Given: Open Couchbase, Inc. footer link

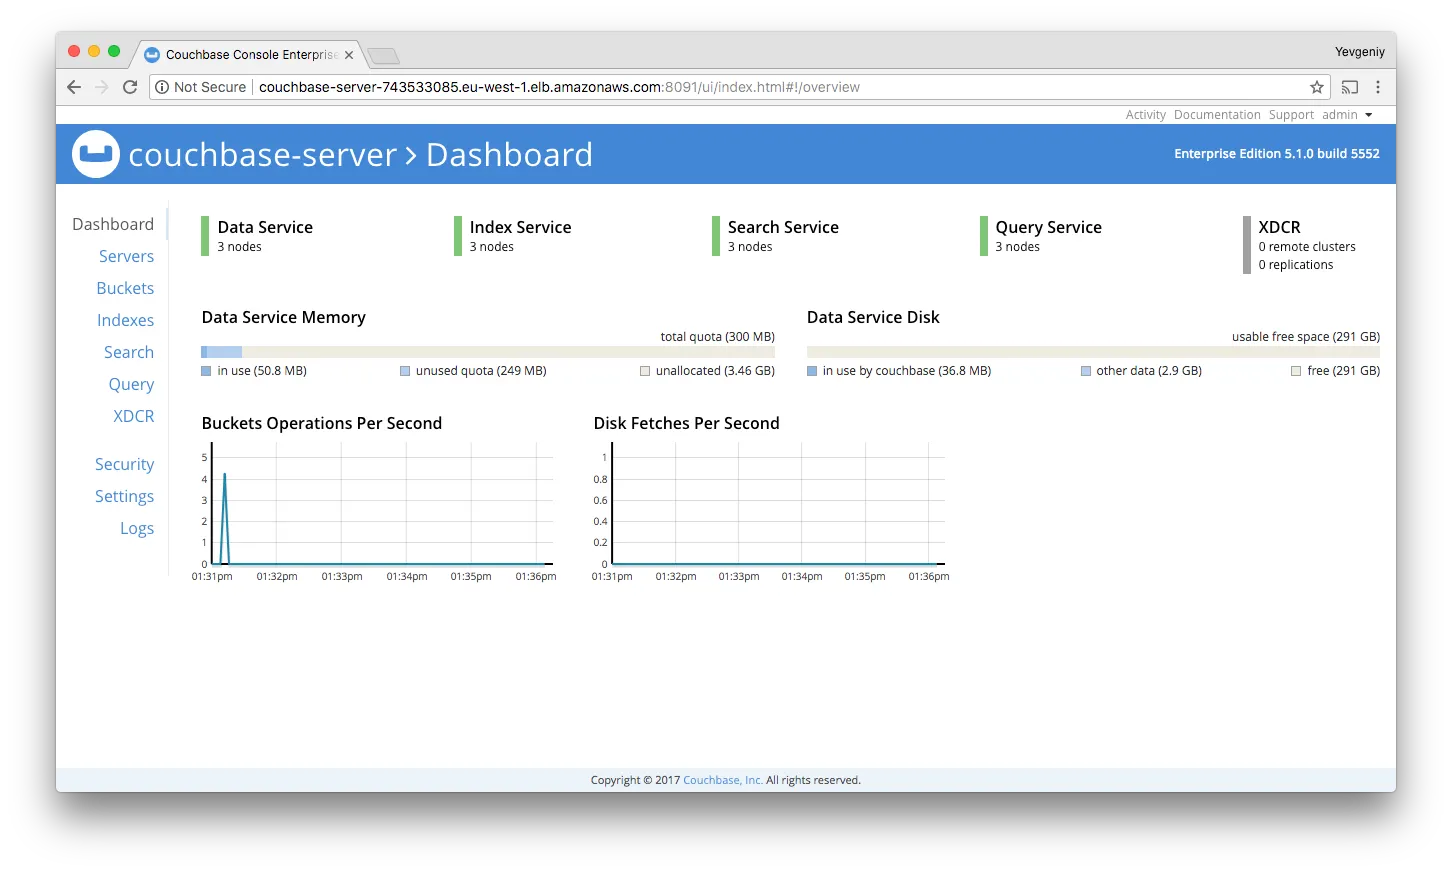Looking at the screenshot, I should click(722, 780).
